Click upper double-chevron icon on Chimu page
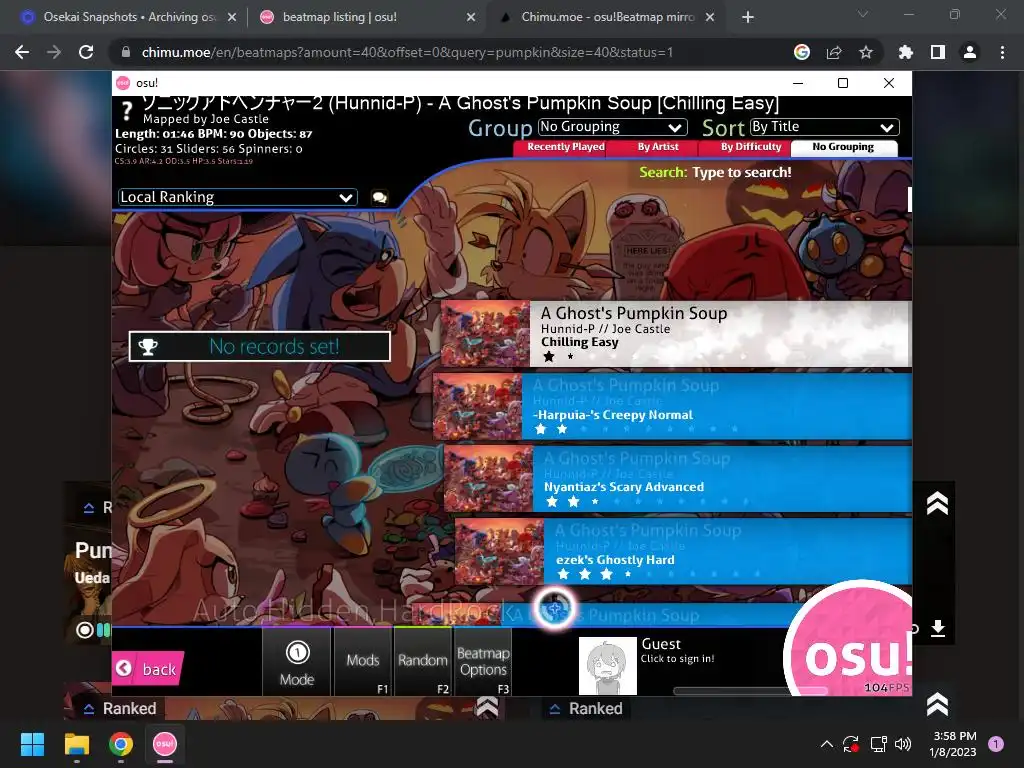The width and height of the screenshot is (1024, 768). [x=937, y=503]
